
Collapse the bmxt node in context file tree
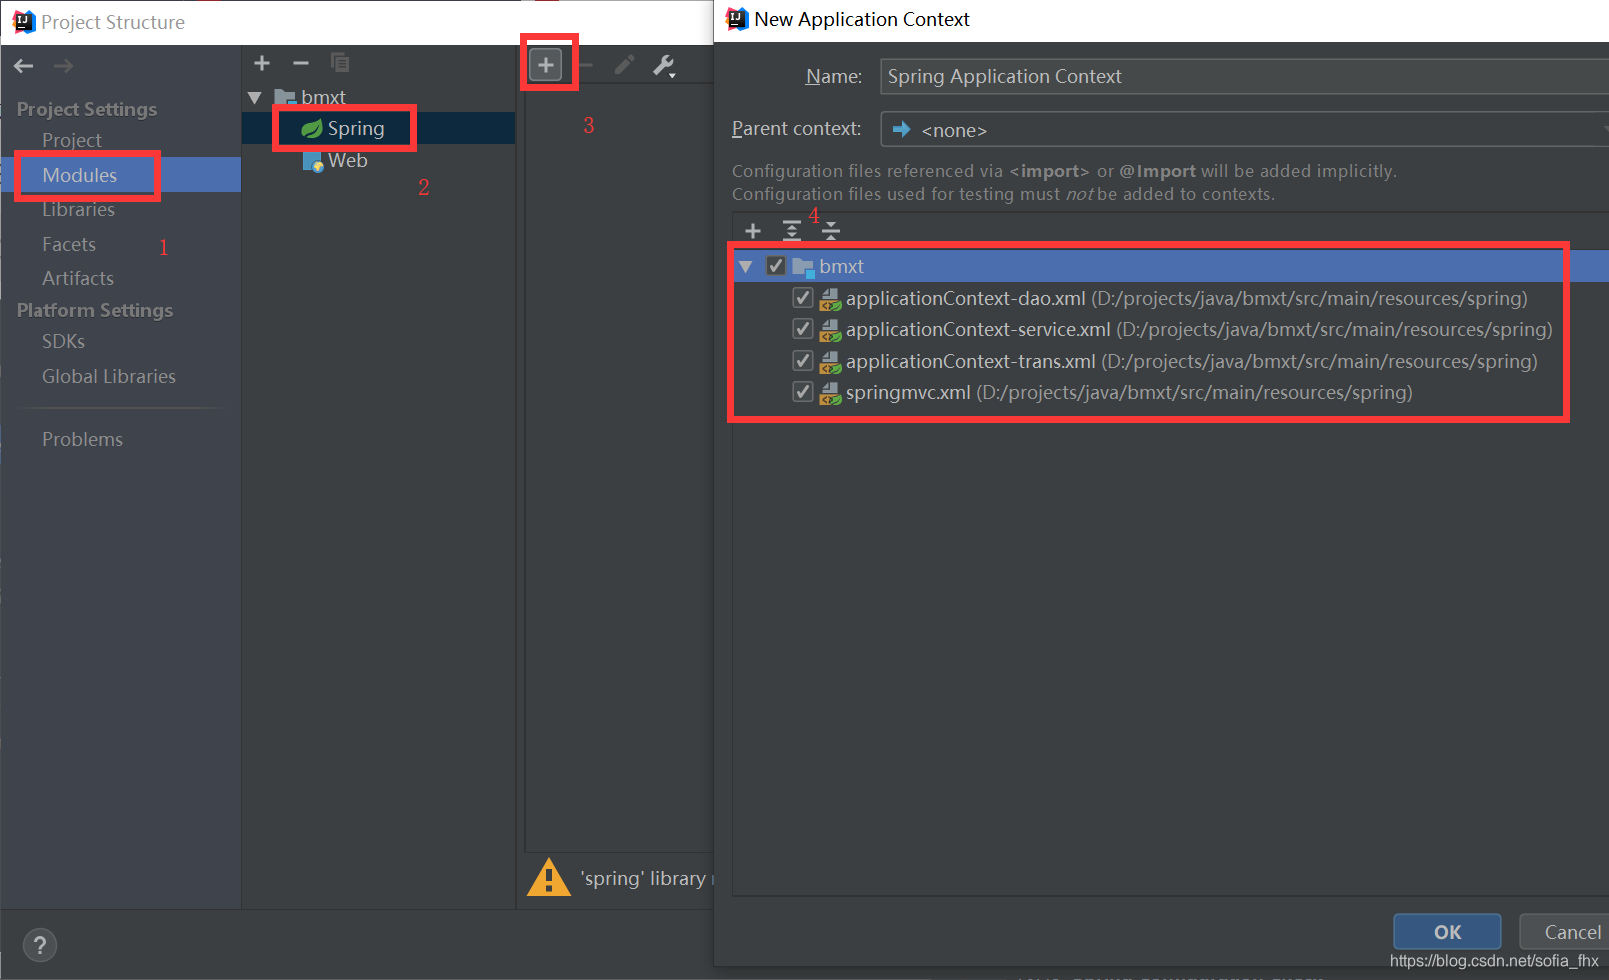tap(745, 267)
